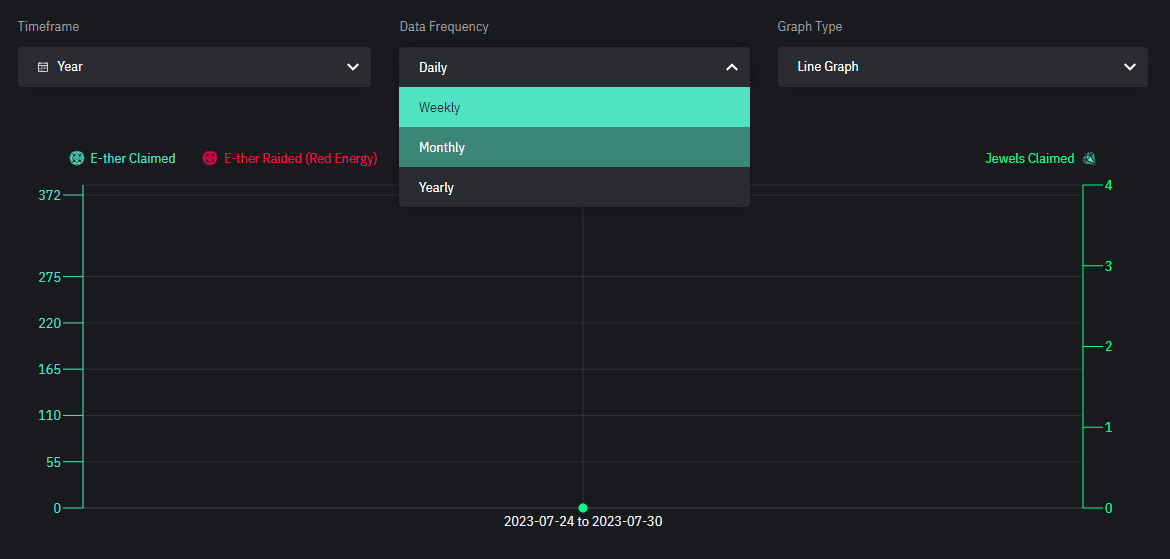The width and height of the screenshot is (1170, 559).
Task: Click the Daily value in Data Frequency
Action: pos(433,68)
